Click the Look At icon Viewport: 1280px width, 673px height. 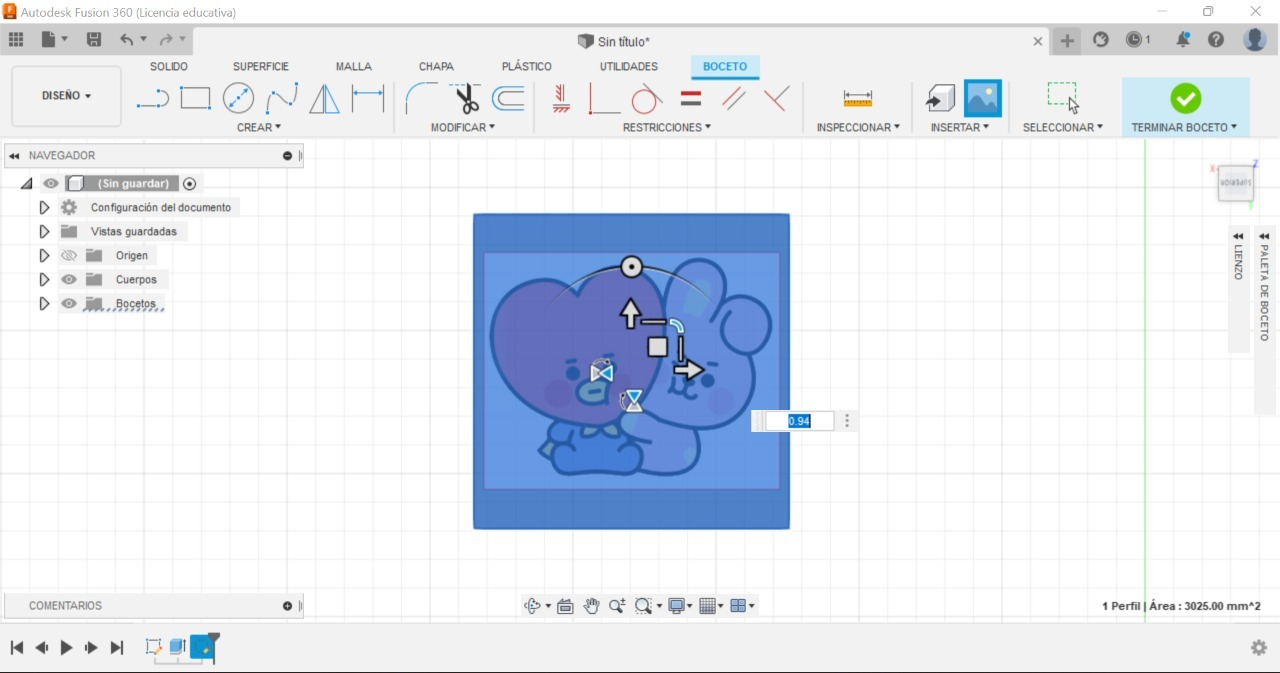565,606
